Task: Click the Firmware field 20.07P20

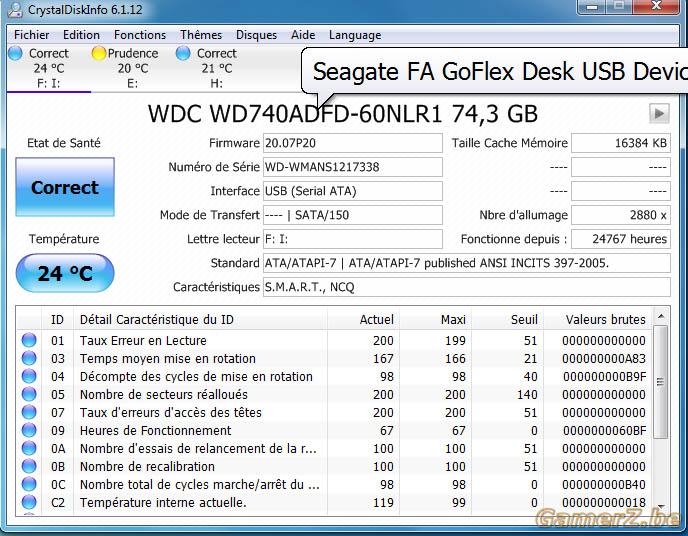Action: click(353, 143)
